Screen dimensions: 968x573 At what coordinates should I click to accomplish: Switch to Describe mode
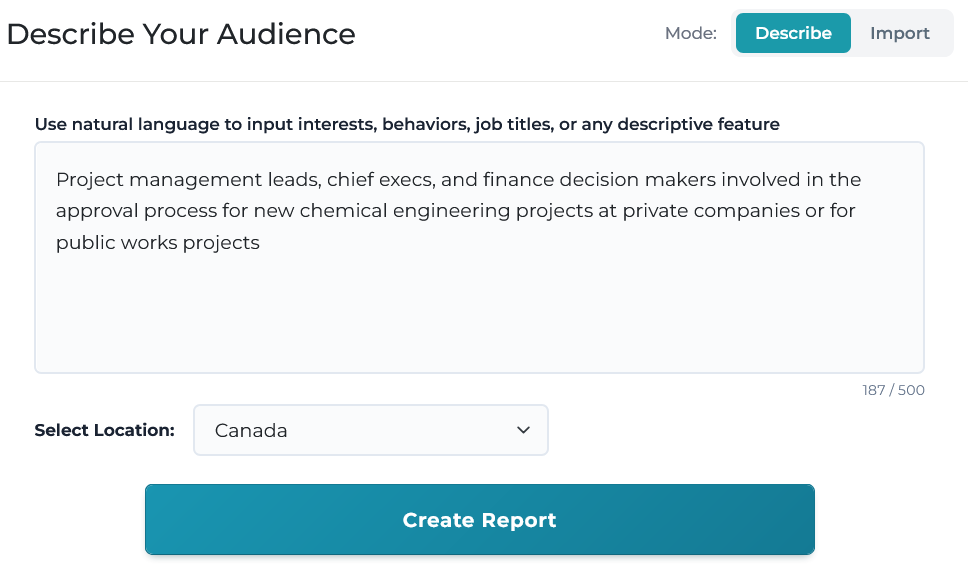pos(793,33)
